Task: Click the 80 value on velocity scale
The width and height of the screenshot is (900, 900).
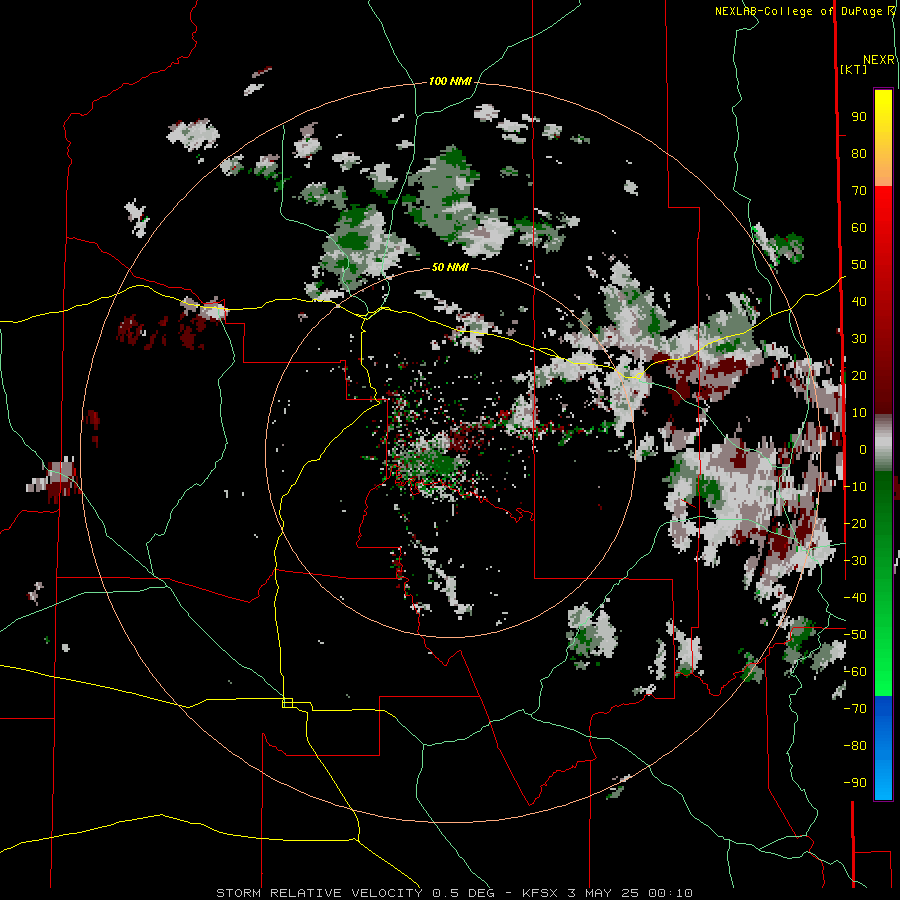Action: point(859,154)
